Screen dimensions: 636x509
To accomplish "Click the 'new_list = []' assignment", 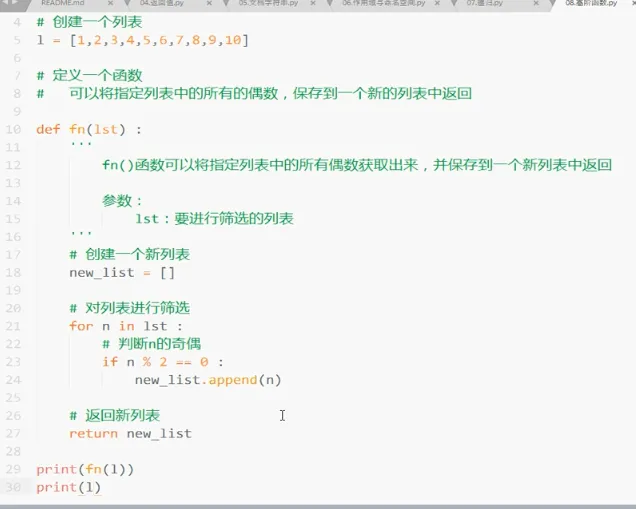I will point(122,273).
